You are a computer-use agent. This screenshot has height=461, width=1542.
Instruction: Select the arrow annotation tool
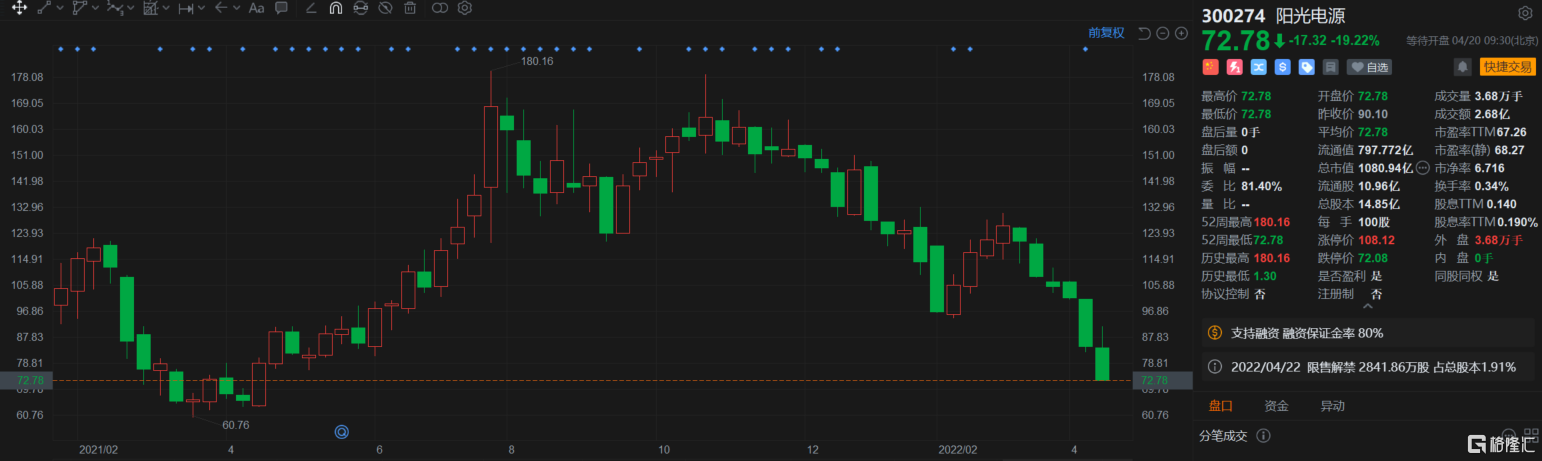(x=220, y=8)
